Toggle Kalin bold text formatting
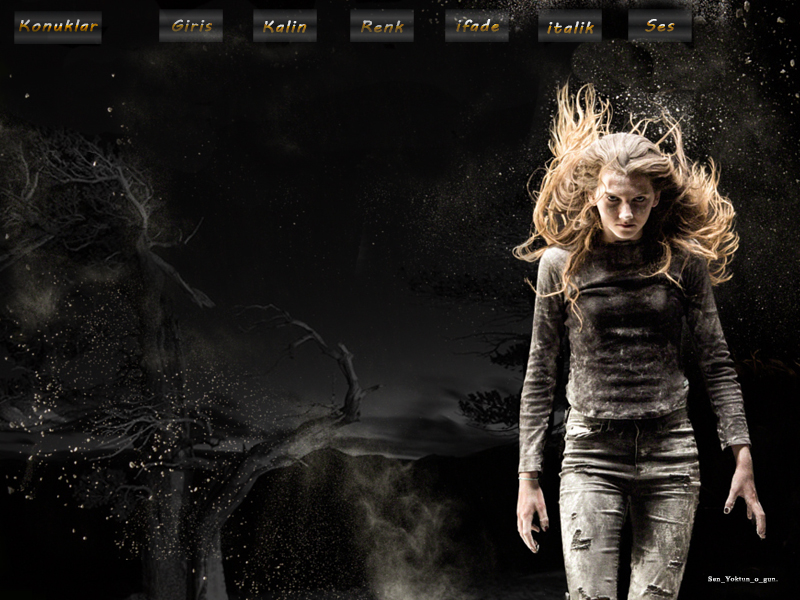Viewport: 800px width, 600px height. 285,27
